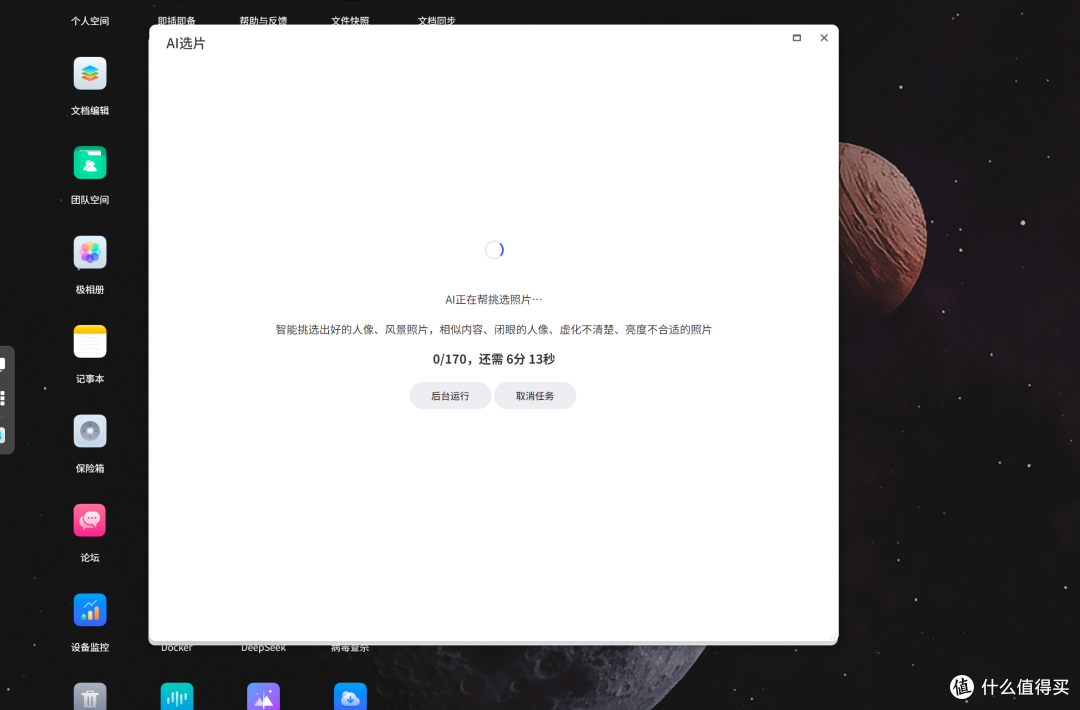Open the teal audio waveform app icon

tap(177, 697)
